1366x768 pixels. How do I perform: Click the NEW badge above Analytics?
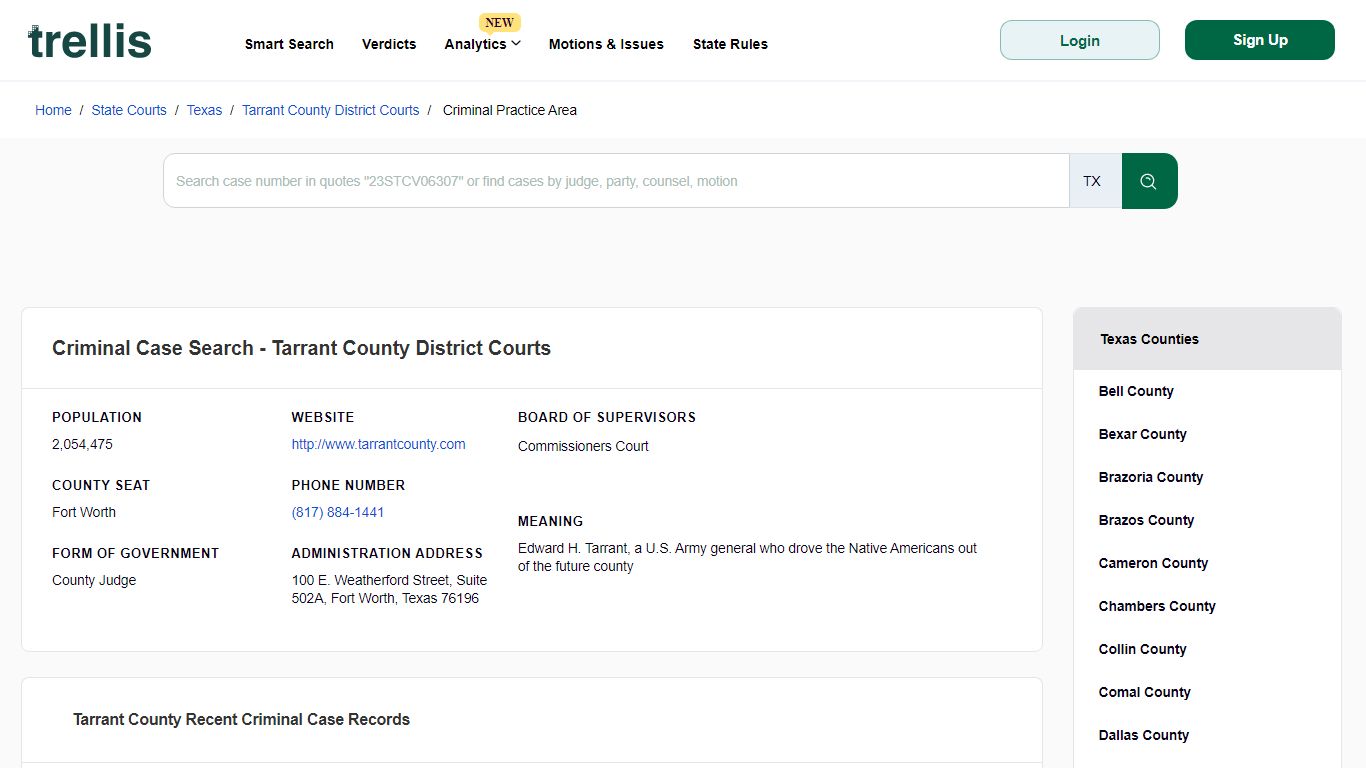(x=499, y=22)
